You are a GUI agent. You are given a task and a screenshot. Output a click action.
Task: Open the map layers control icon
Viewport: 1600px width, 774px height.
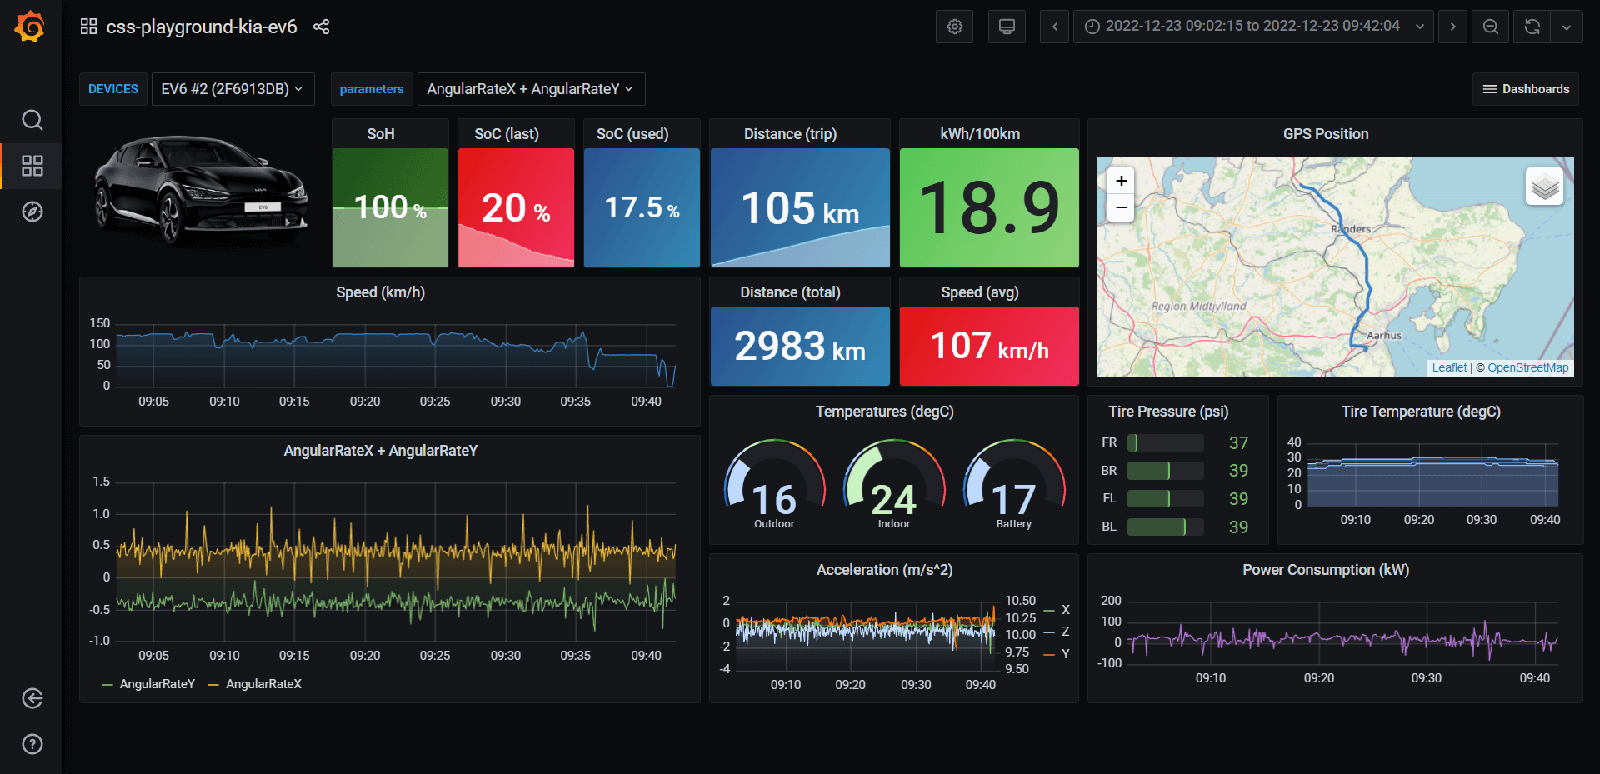[x=1545, y=186]
